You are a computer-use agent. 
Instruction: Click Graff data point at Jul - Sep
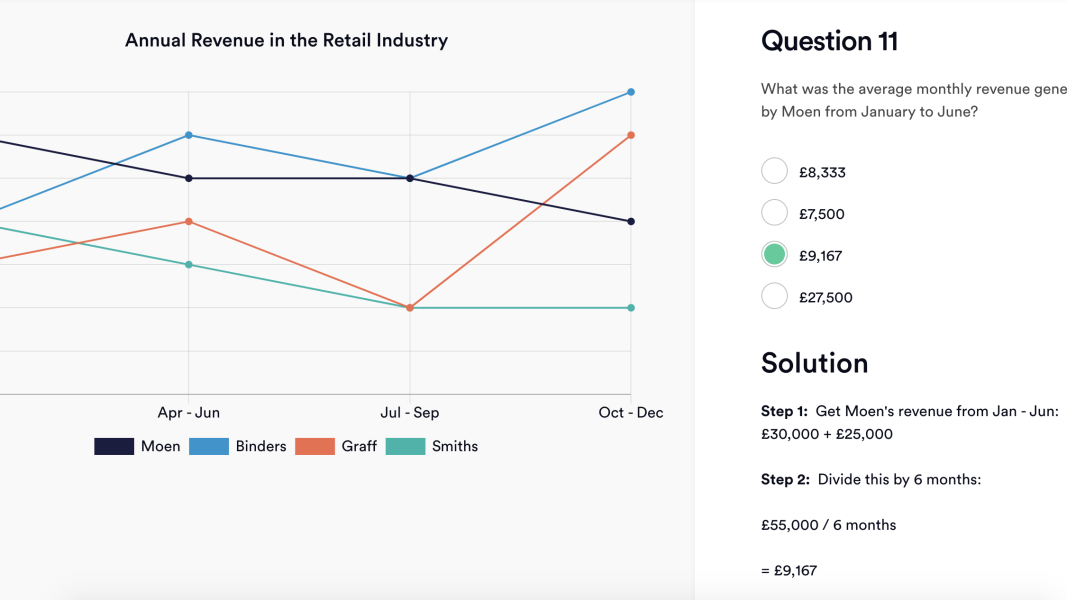[410, 307]
